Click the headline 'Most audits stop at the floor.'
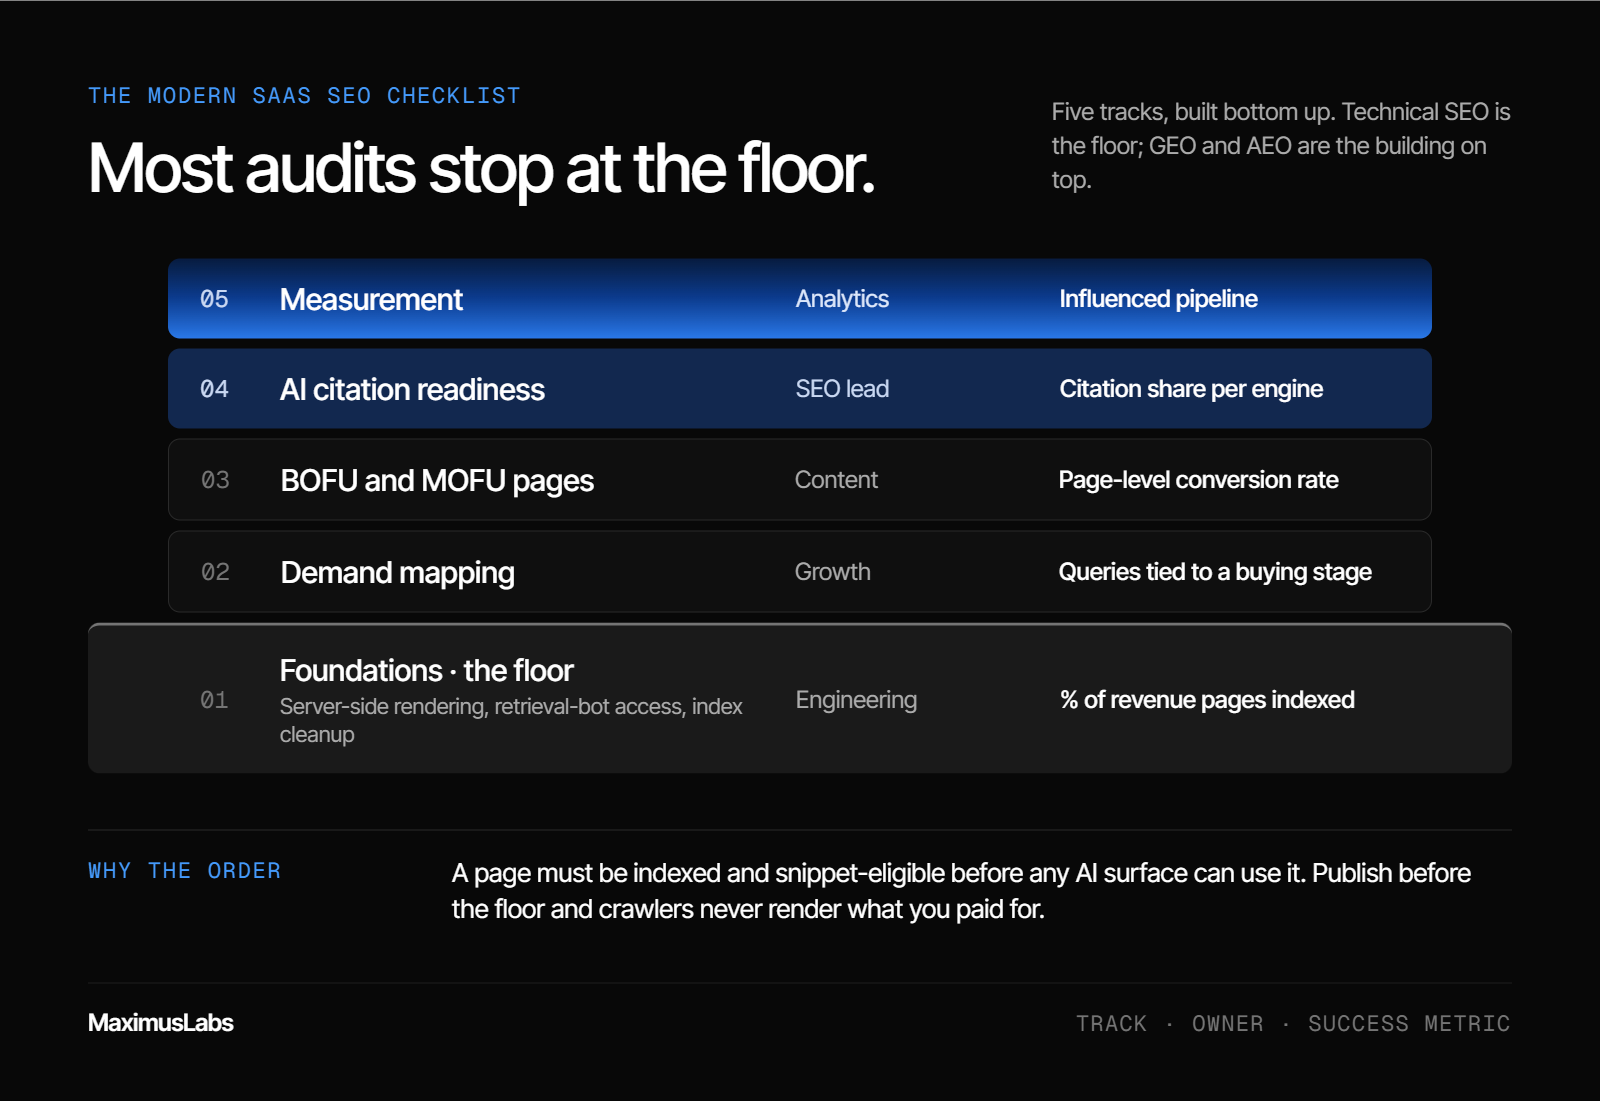 (x=481, y=168)
